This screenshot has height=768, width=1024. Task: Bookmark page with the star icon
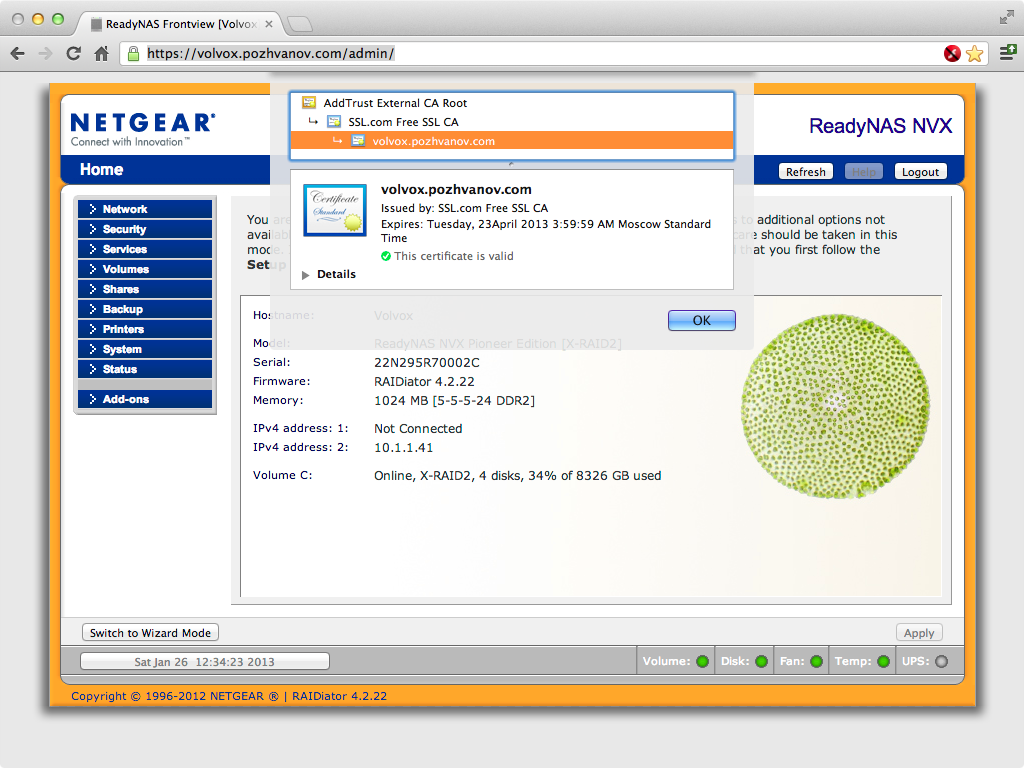coord(974,54)
